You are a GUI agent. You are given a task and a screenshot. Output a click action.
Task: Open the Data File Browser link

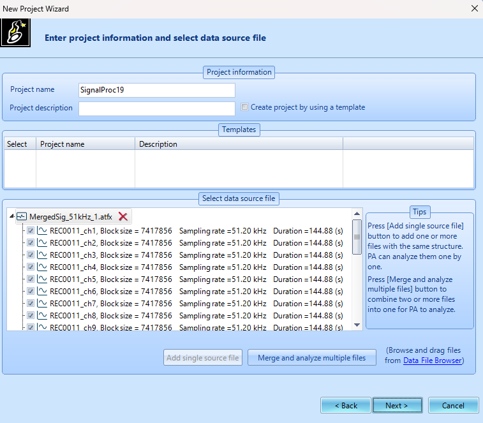tap(432, 360)
